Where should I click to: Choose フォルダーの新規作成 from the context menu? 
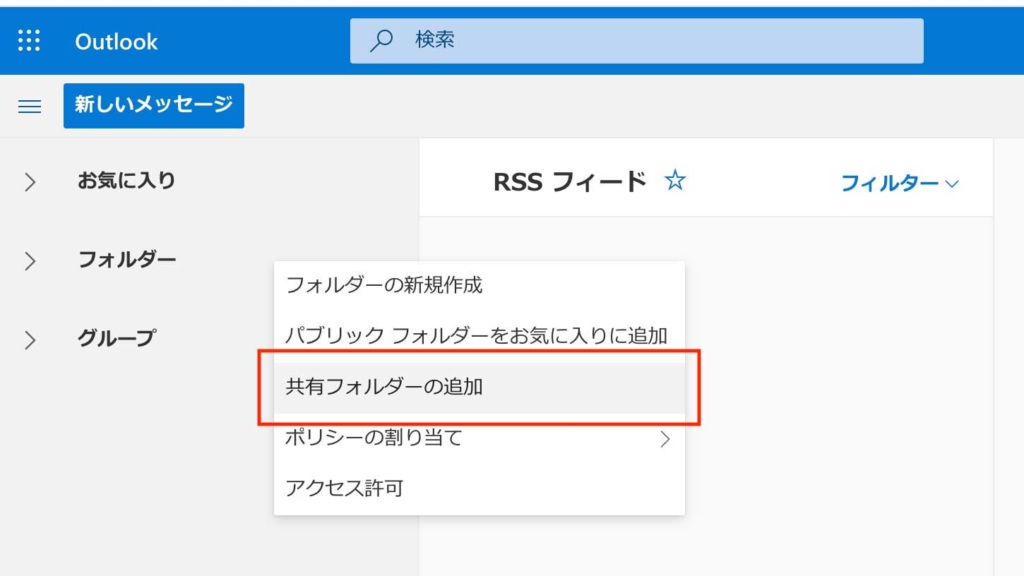tap(479, 285)
